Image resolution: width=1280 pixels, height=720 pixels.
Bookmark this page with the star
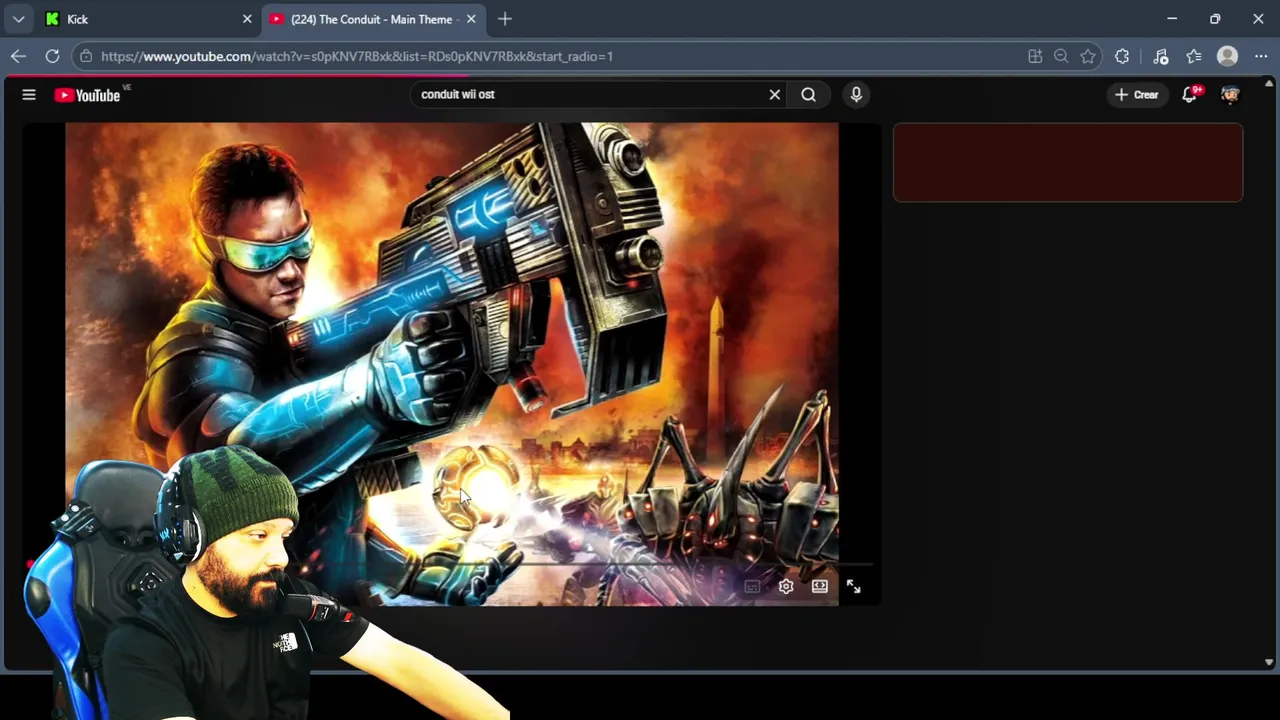coord(1088,56)
